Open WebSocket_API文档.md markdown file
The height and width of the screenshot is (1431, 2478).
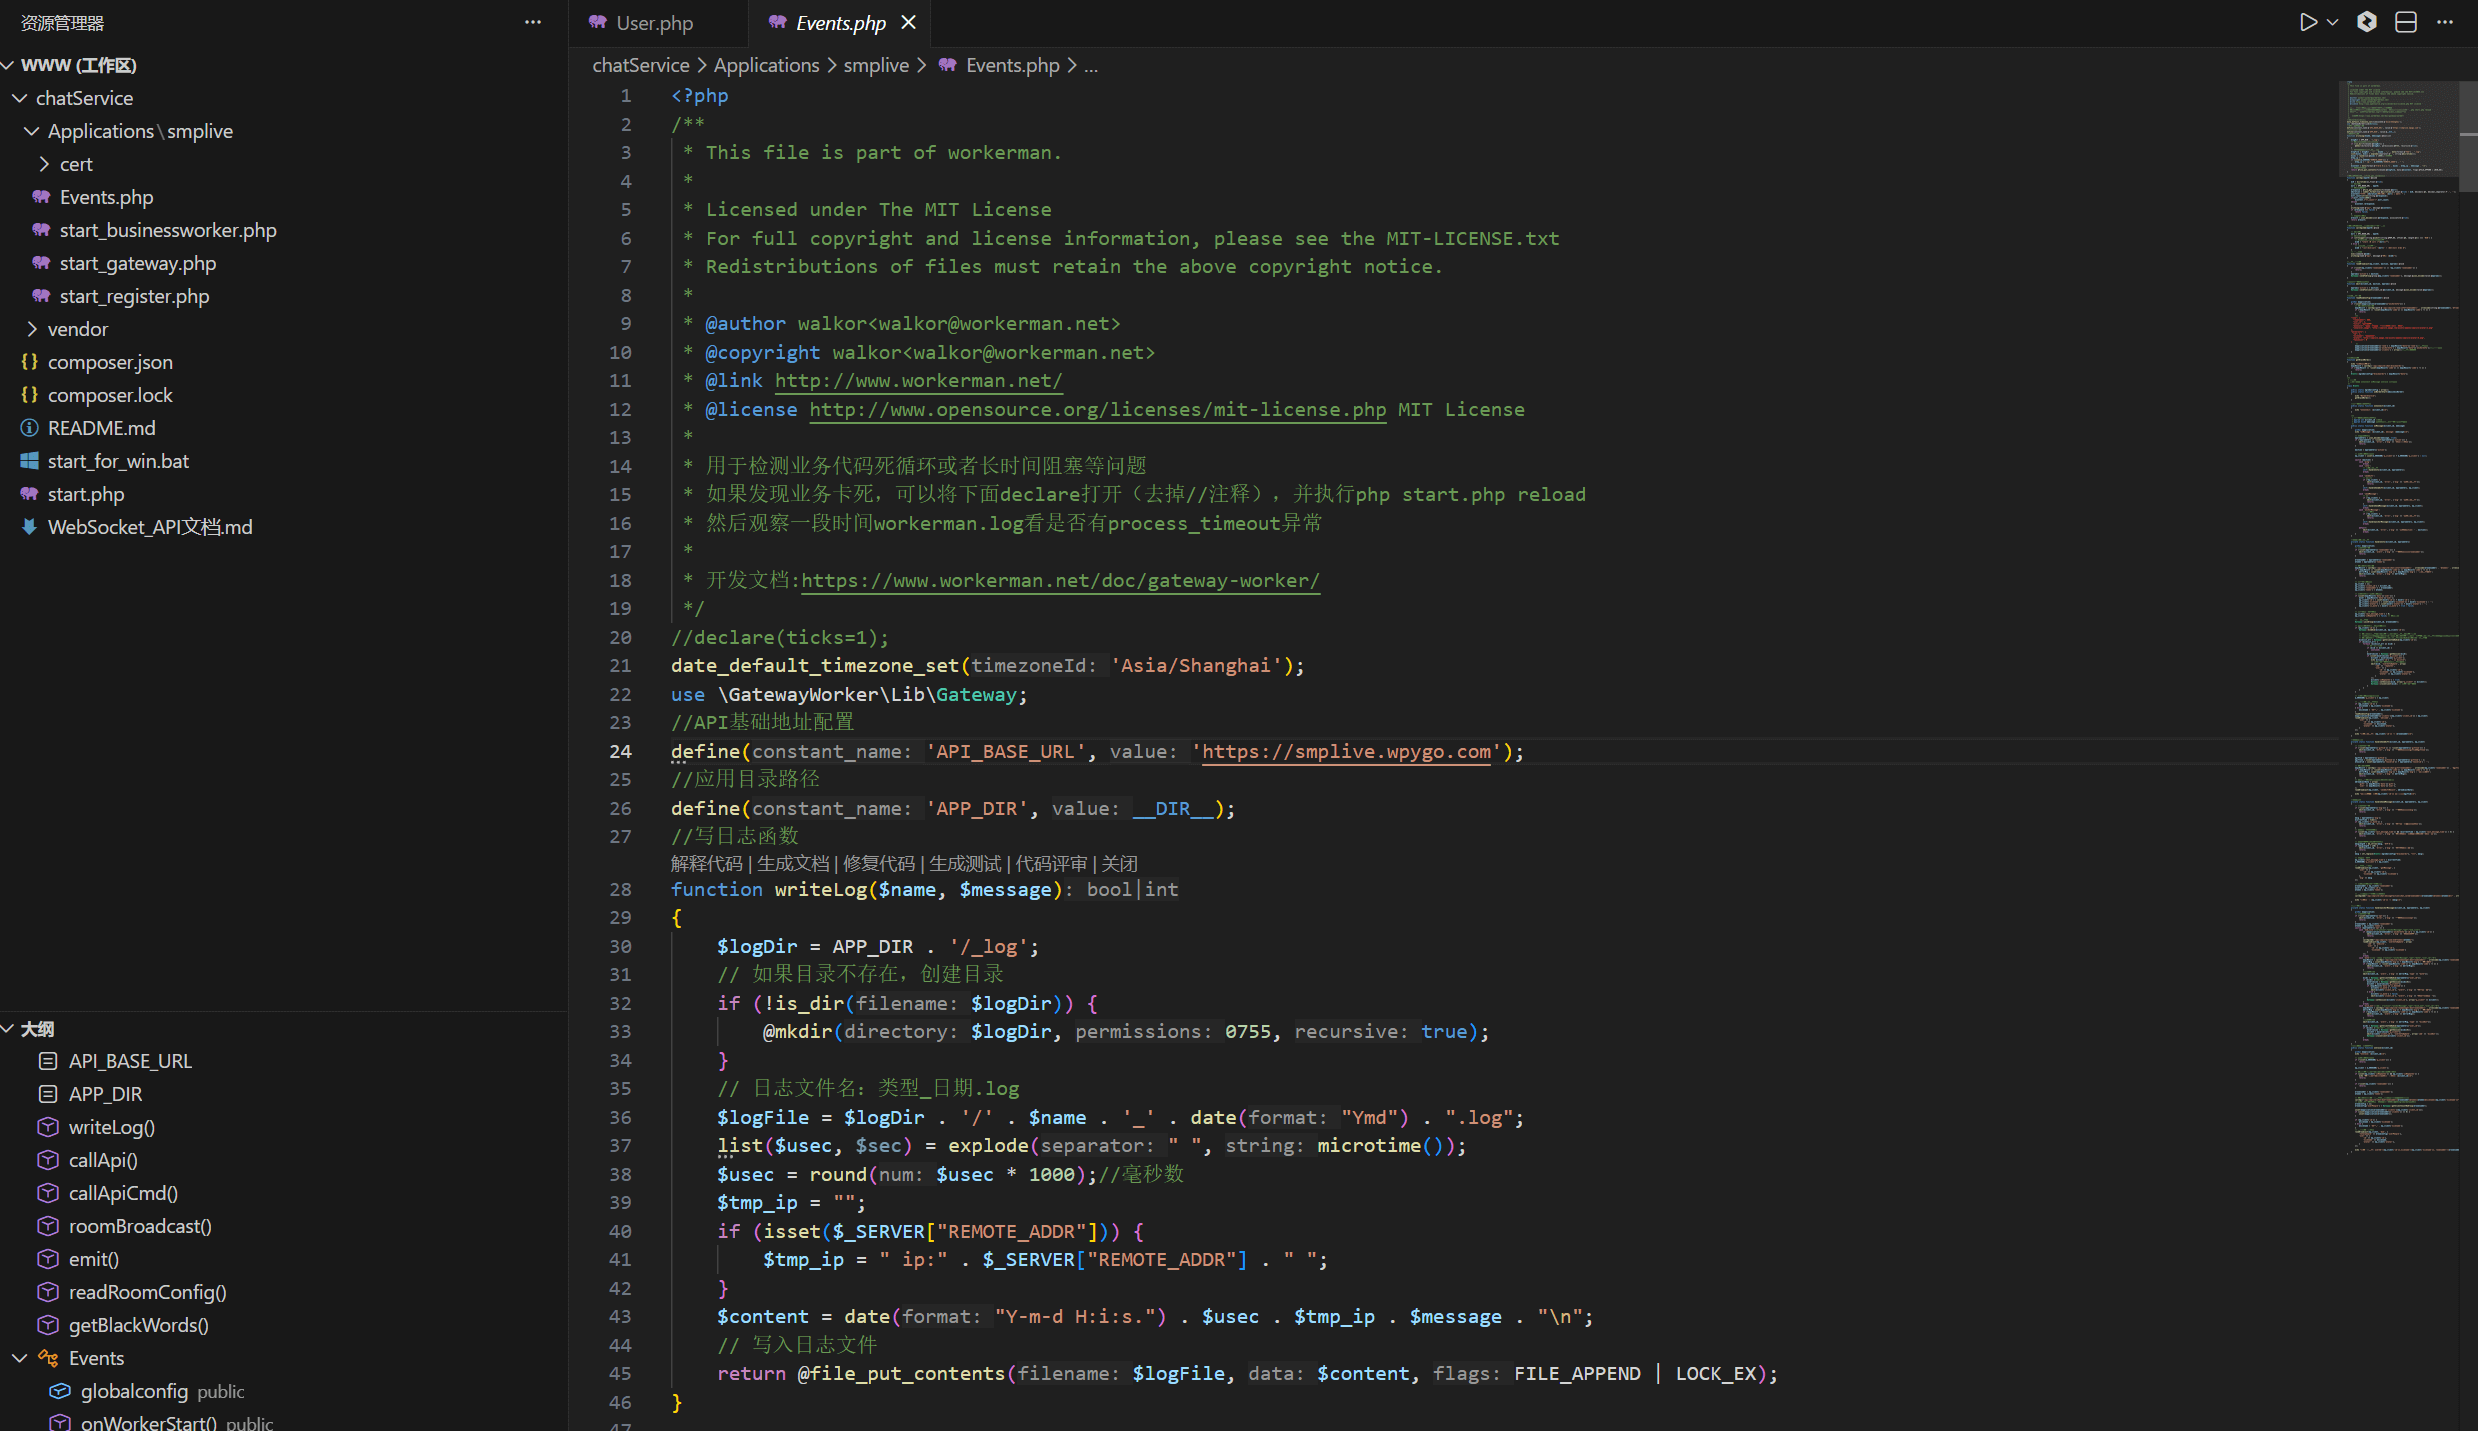150,527
